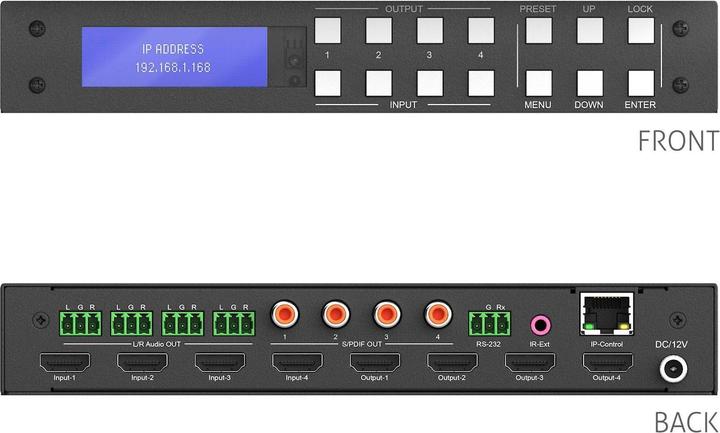
Task: Click the PRESET button
Action: point(539,30)
